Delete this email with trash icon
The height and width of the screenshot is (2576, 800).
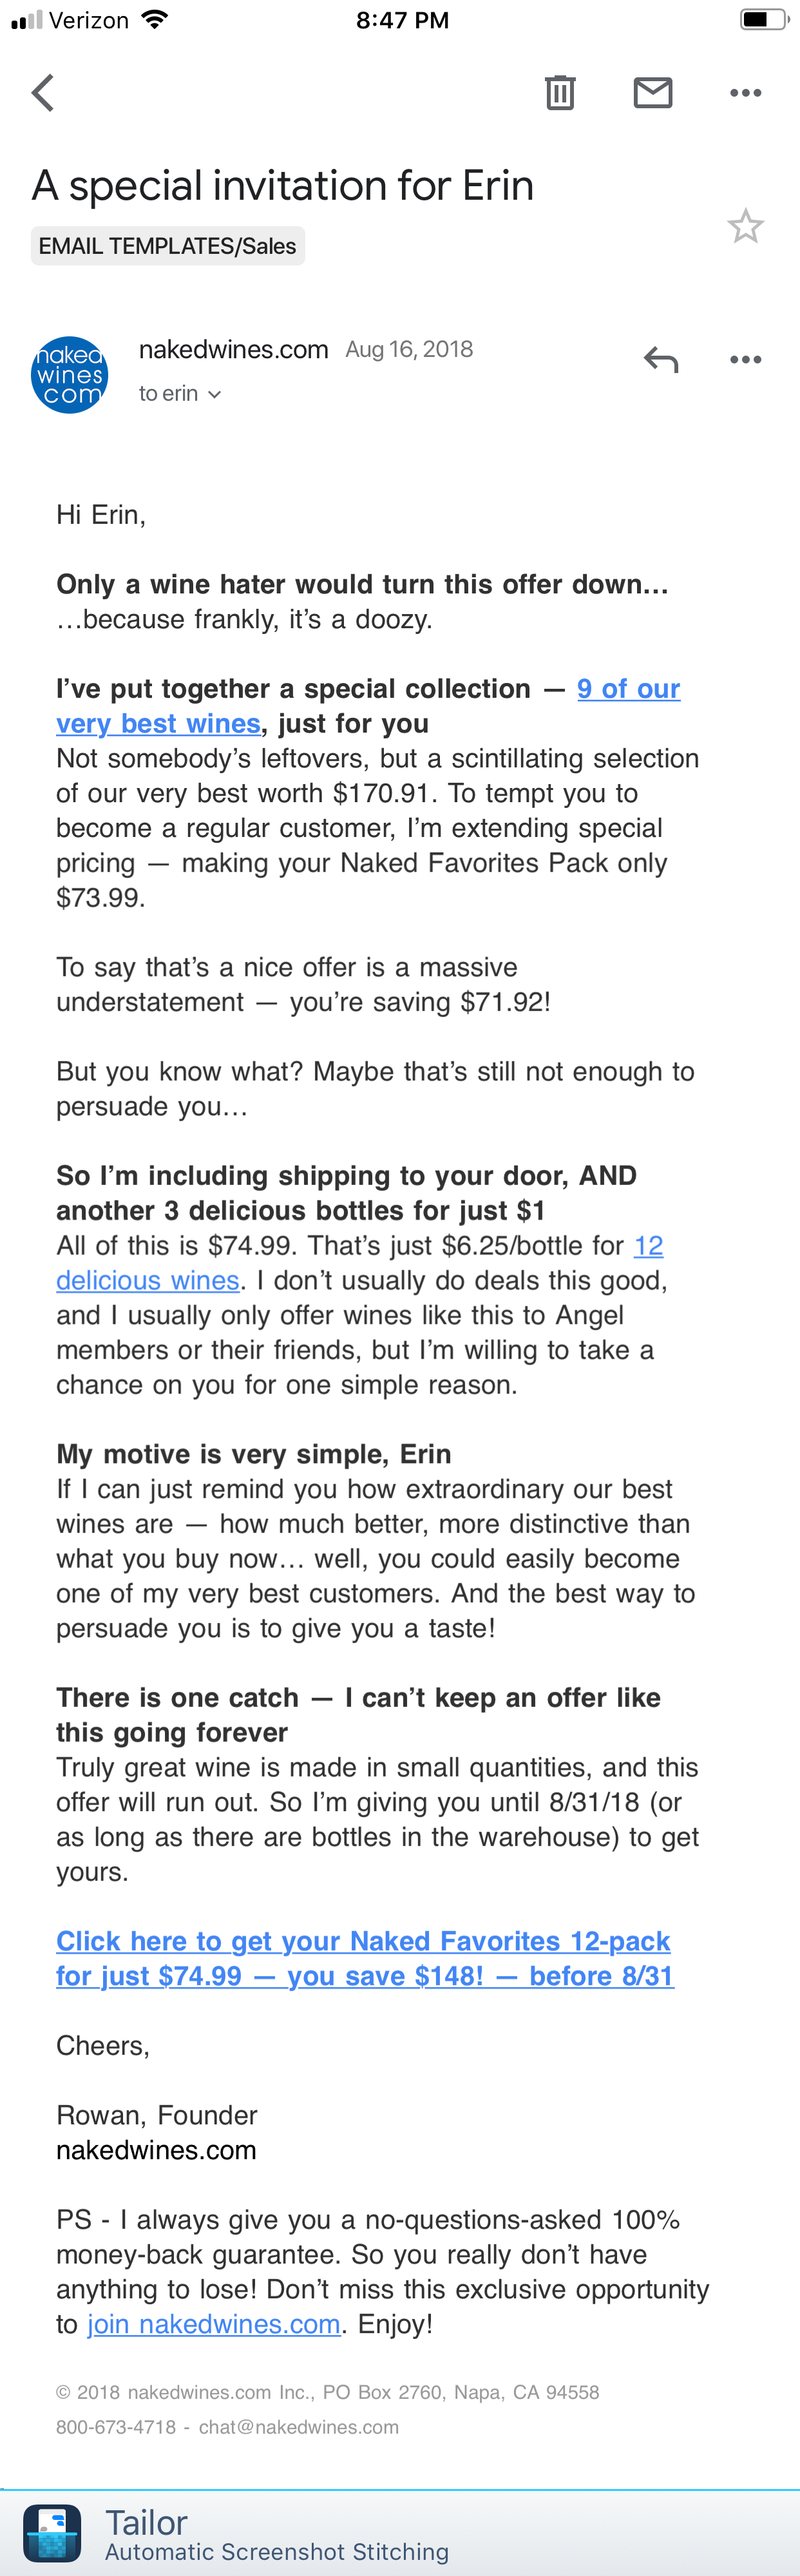560,93
